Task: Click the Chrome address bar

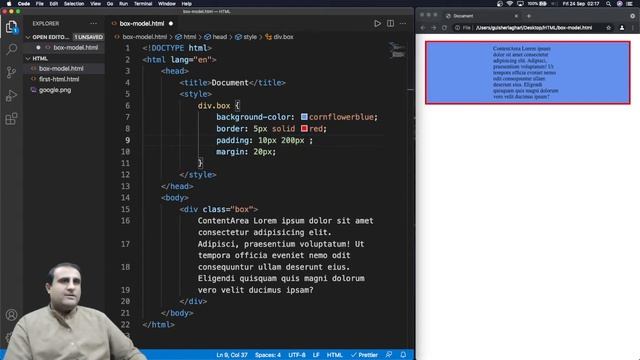Action: [x=533, y=28]
